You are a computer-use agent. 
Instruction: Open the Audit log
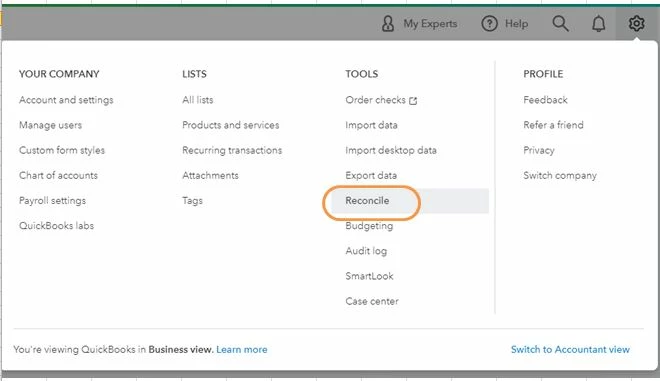point(366,251)
